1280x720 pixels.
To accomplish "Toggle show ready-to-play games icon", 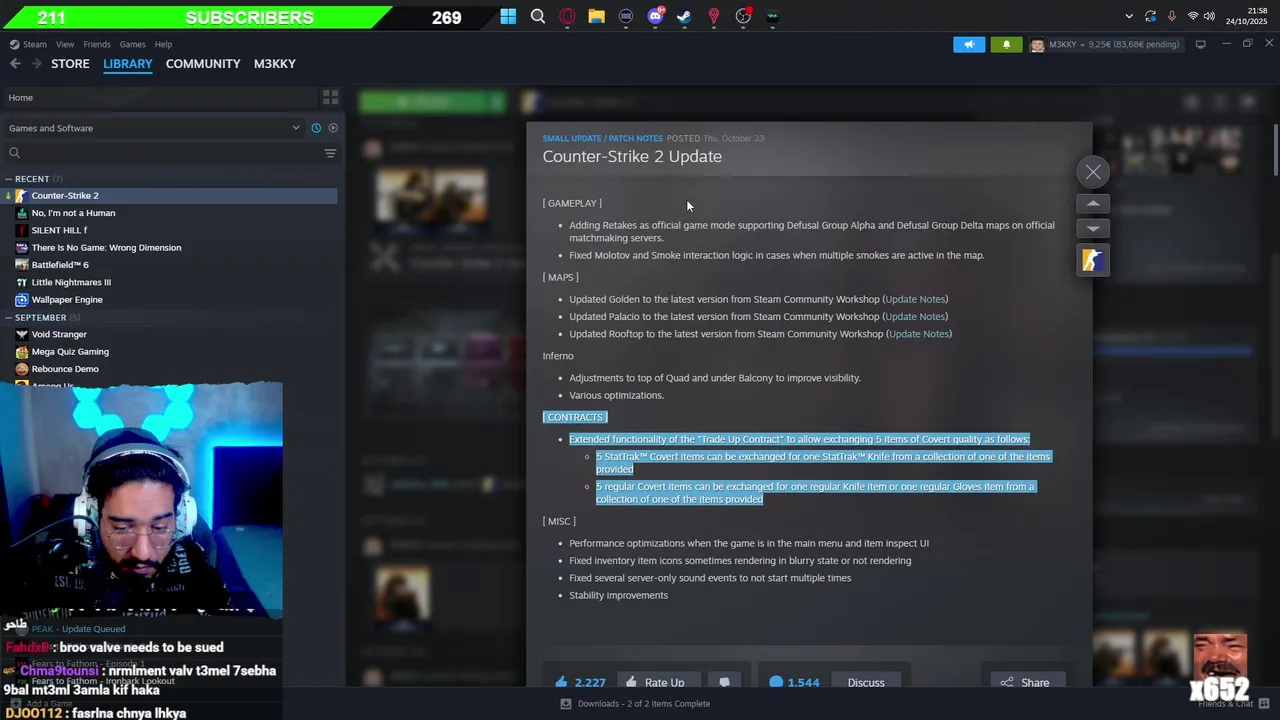I will pos(333,128).
